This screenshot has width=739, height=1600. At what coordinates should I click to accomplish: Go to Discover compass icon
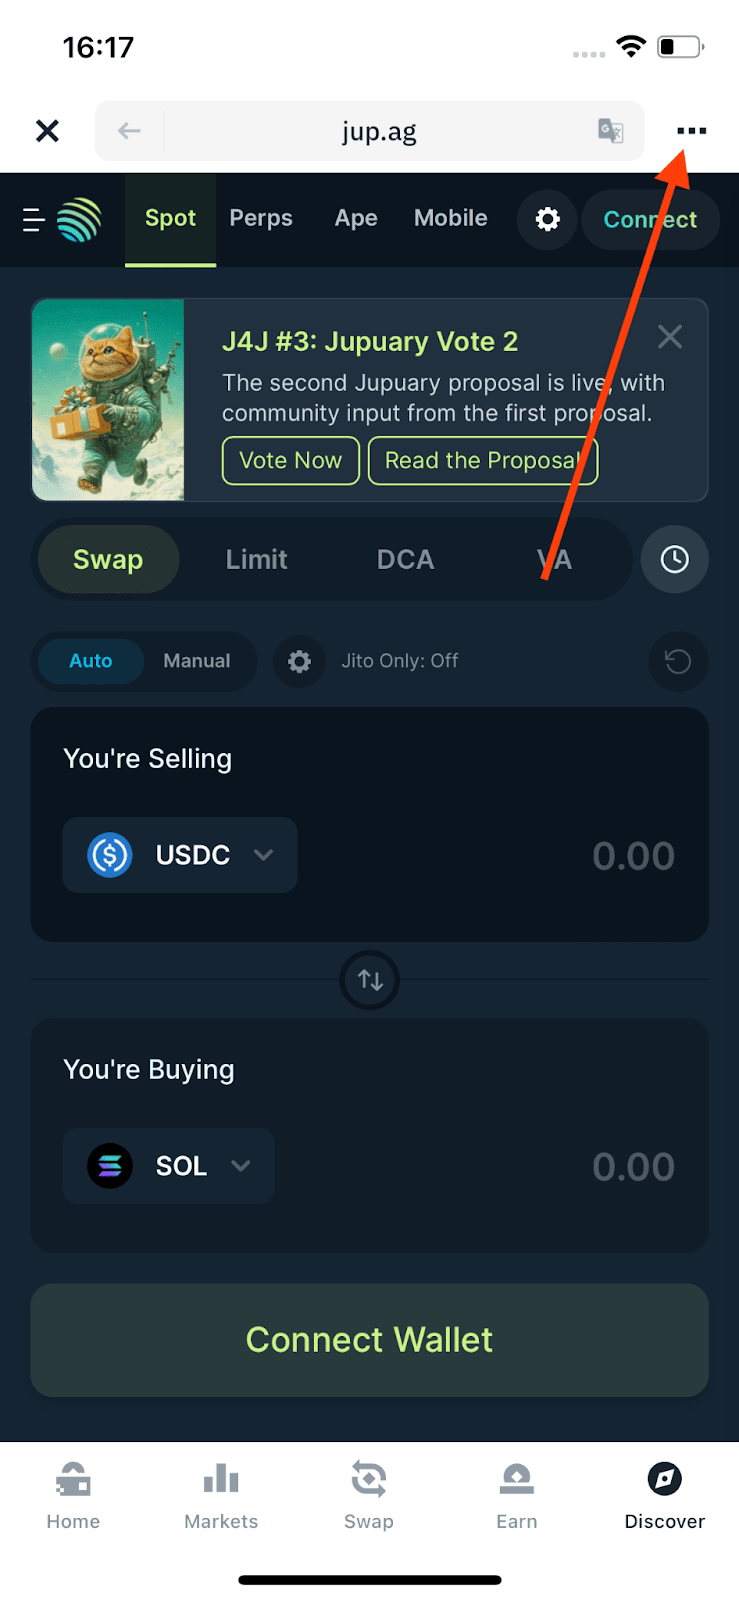click(664, 1479)
